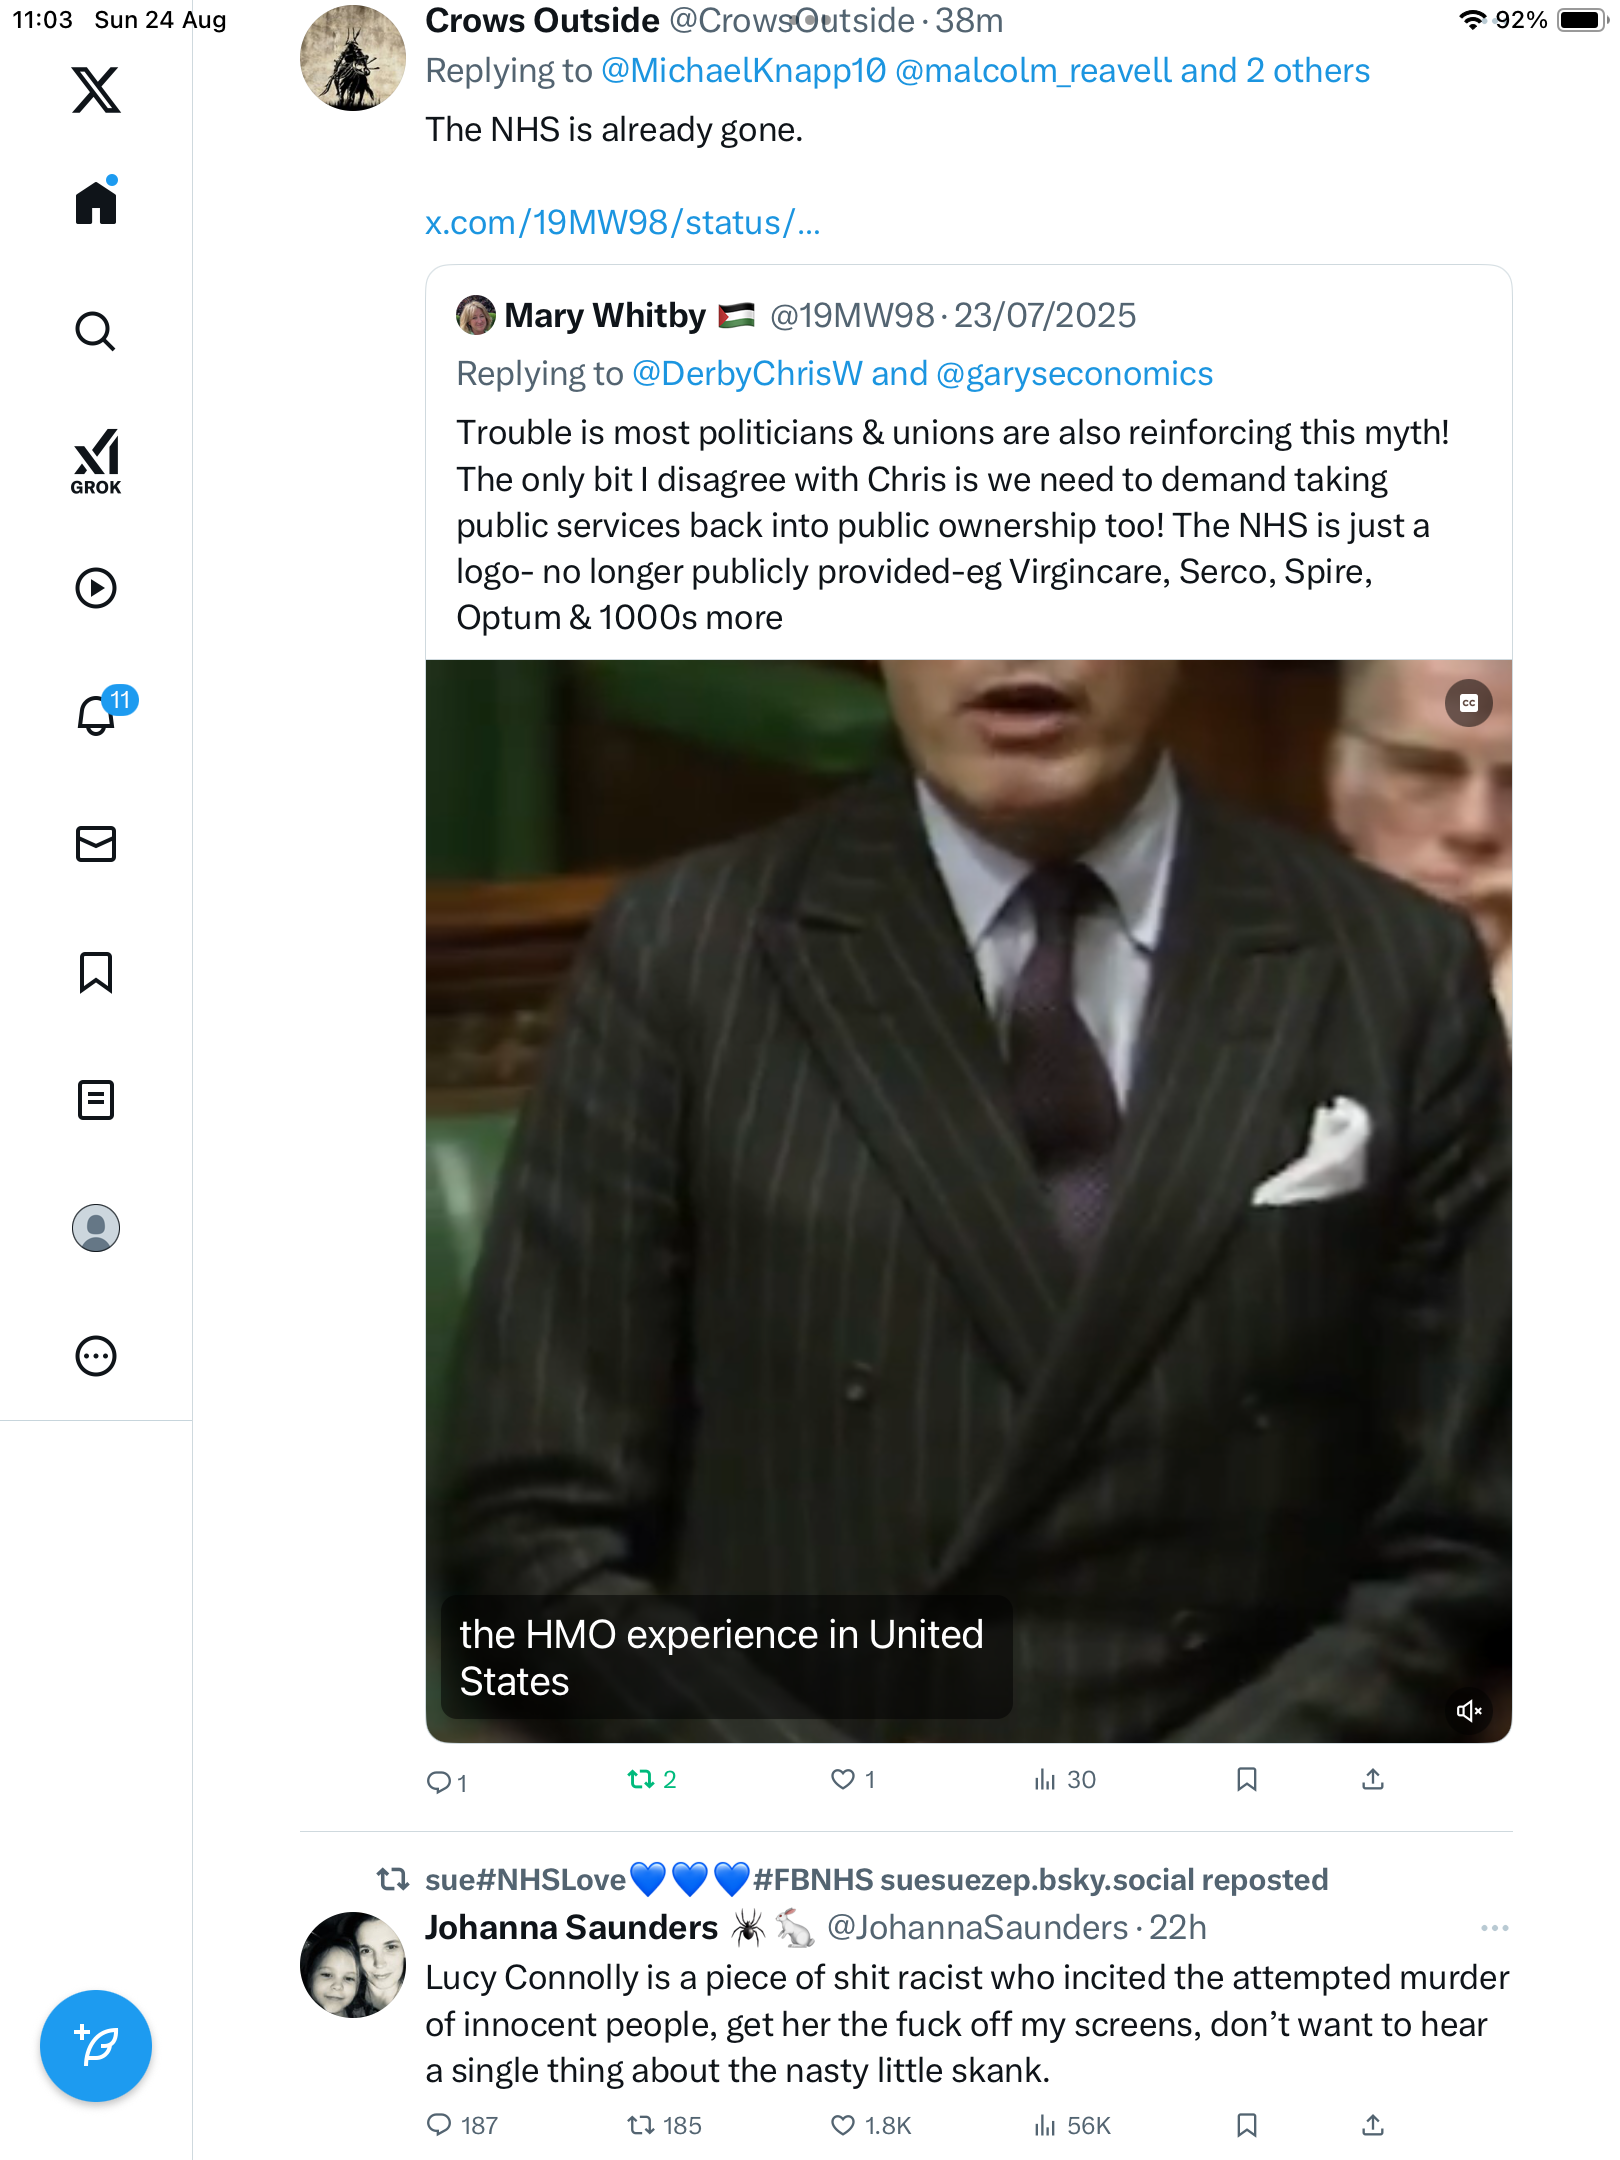
Task: Open the More options circle menu
Action: (96, 1356)
